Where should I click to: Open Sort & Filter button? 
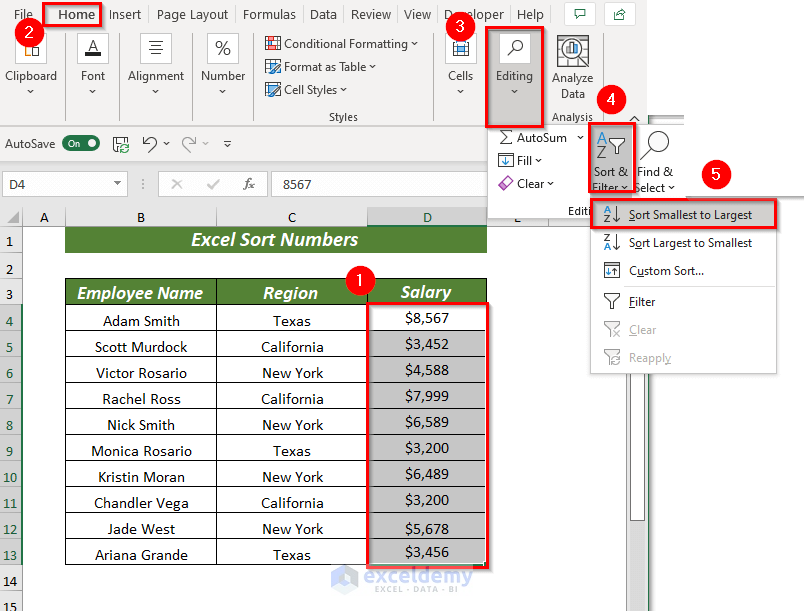(611, 159)
